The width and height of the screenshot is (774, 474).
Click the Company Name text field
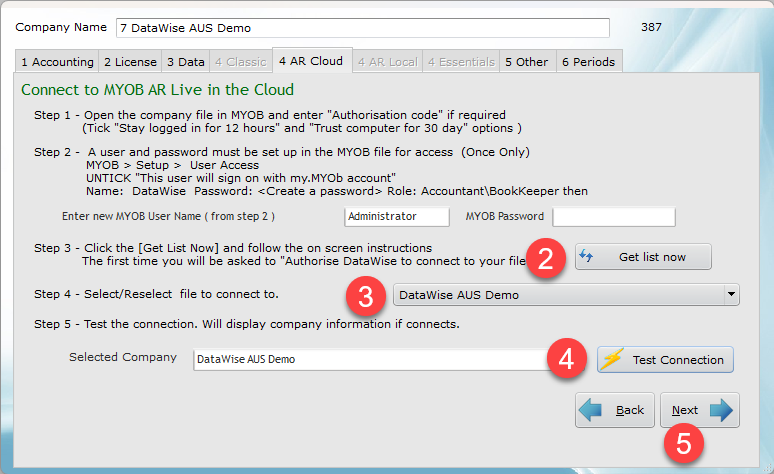[x=362, y=28]
